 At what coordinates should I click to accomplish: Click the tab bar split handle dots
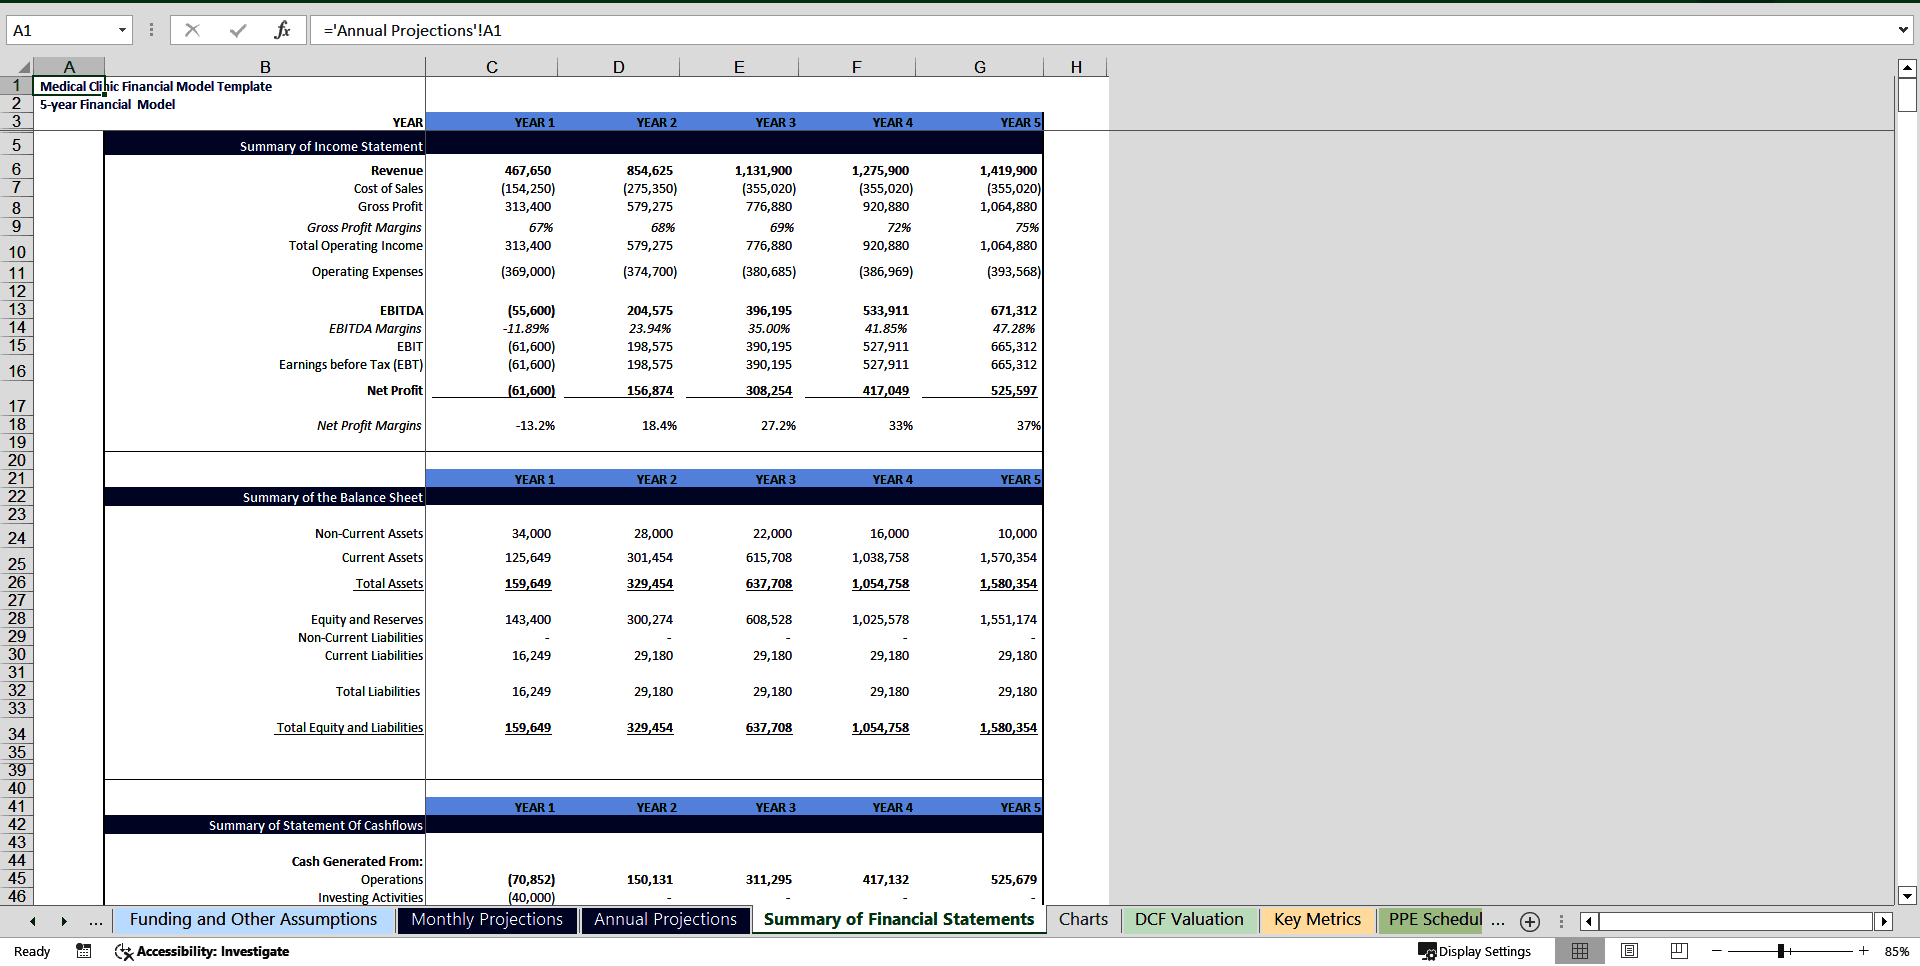[1561, 921]
